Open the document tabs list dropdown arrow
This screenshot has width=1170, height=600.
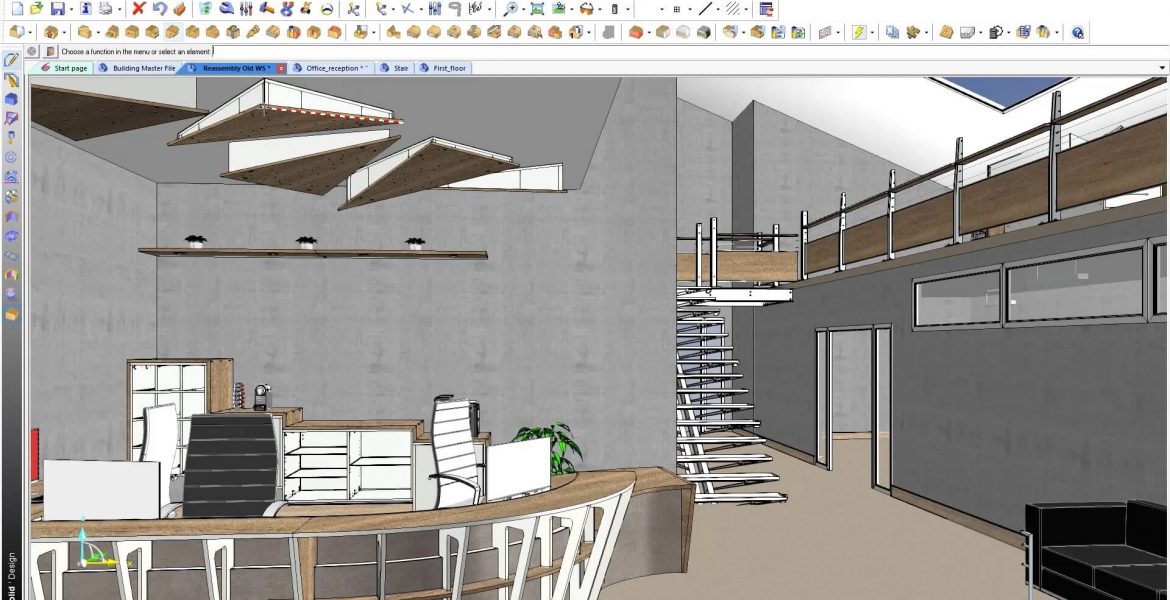(x=1162, y=68)
